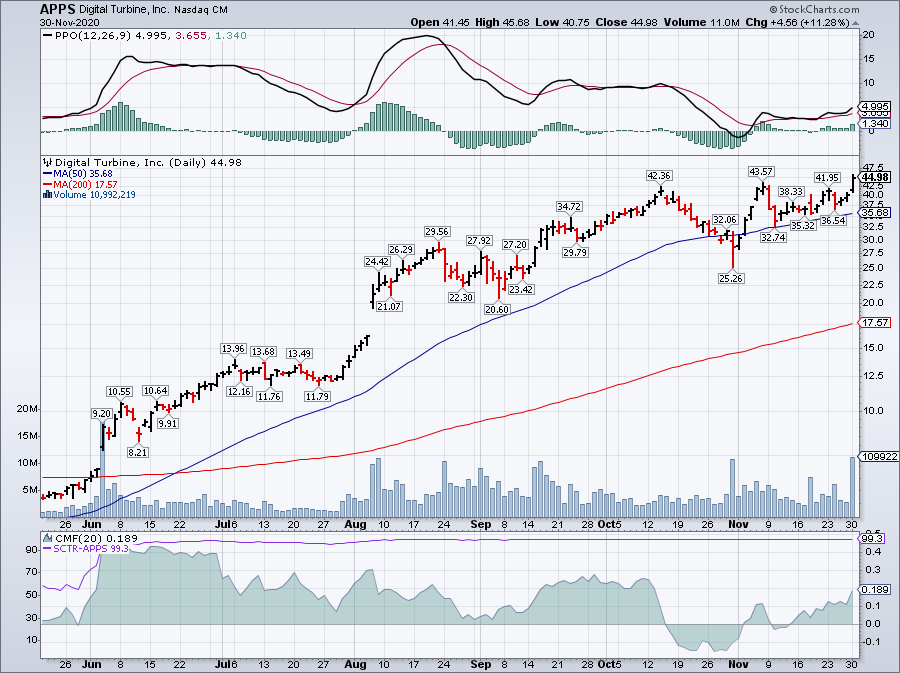Click the 24.42 price annotation

377,262
